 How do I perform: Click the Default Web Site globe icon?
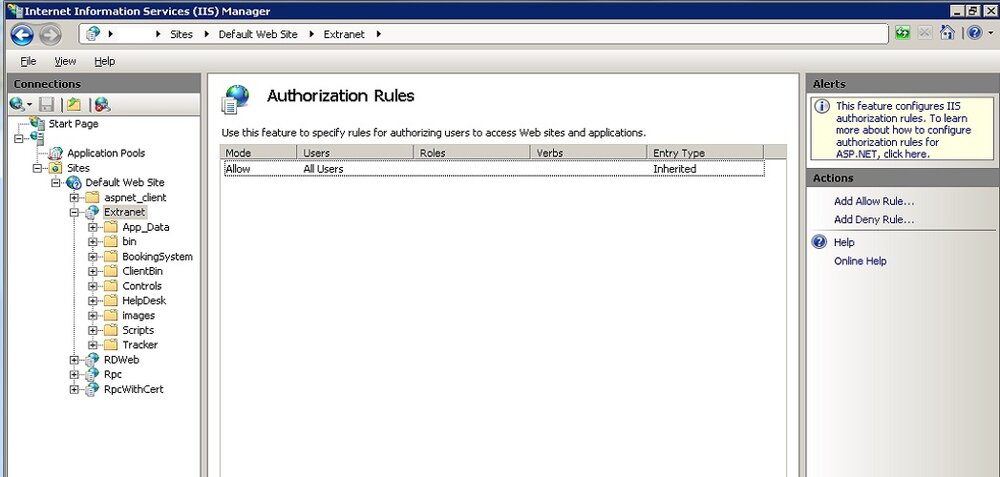click(x=74, y=183)
